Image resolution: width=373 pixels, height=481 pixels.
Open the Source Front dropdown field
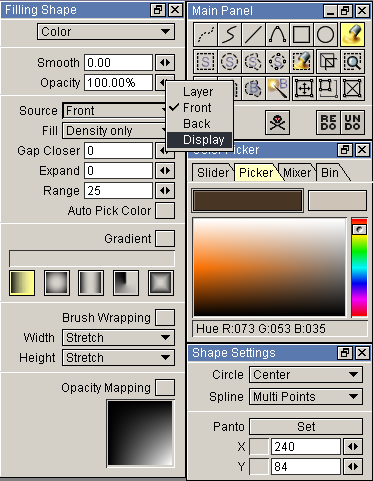114,111
